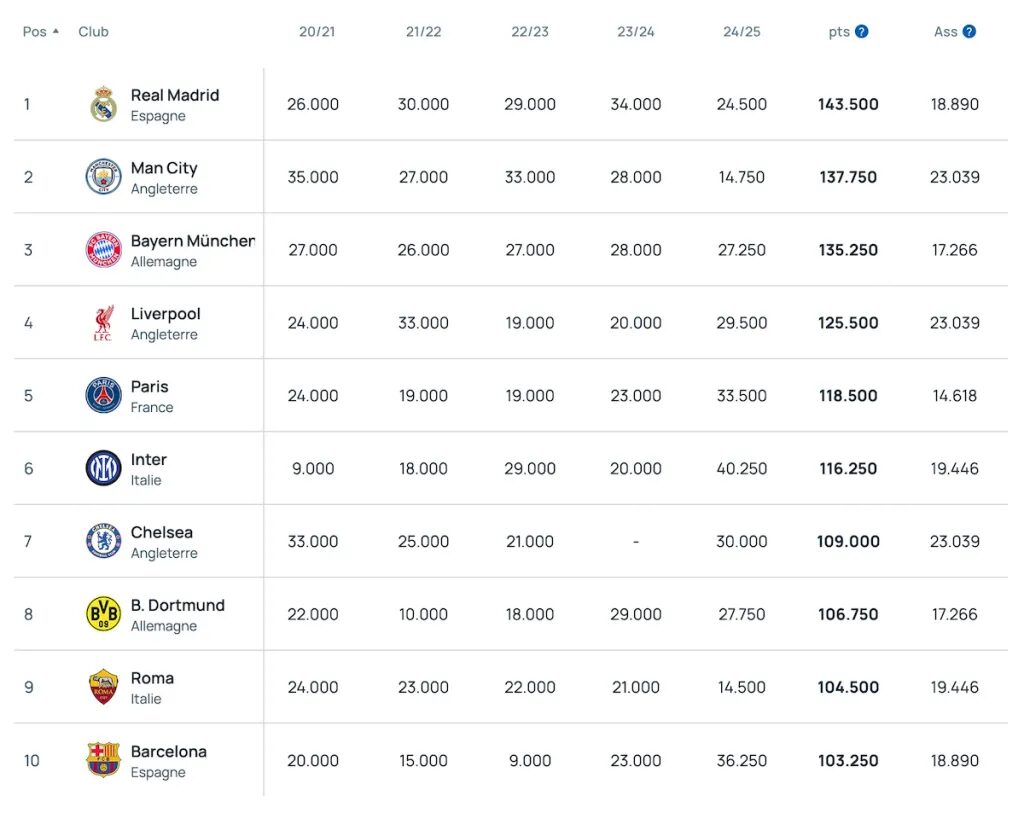The width and height of the screenshot is (1024, 813).
Task: Click the Man City club crest
Action: [x=103, y=177]
